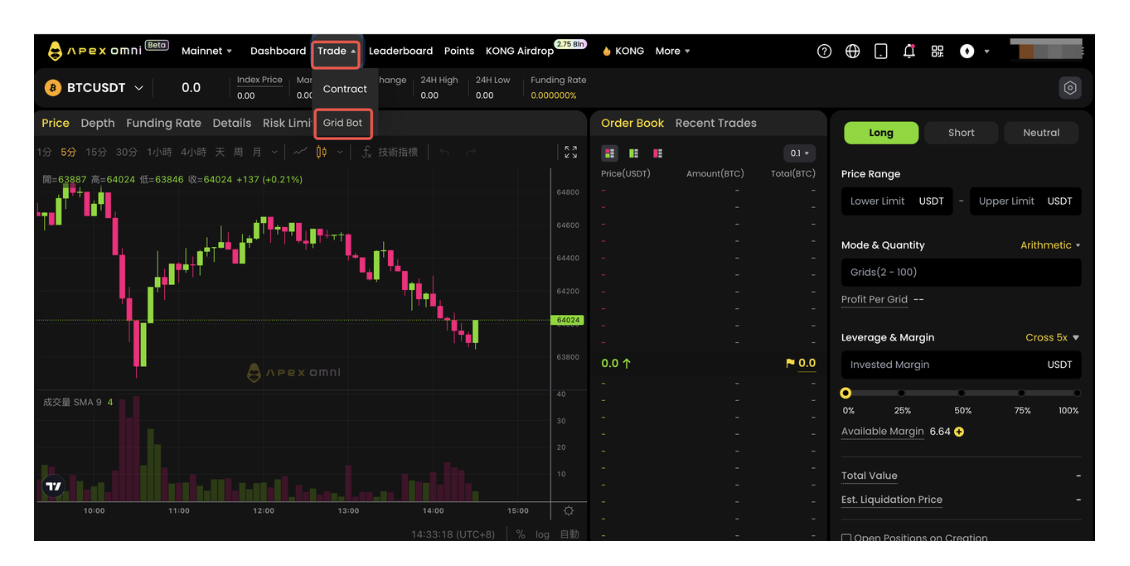The image size is (1130, 566).
Task: Open the 技術指標 indicators button
Action: tap(390, 152)
